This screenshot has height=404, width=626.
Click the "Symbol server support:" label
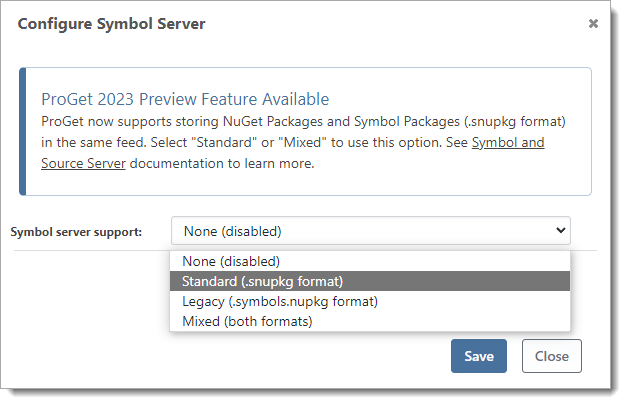[x=76, y=232]
